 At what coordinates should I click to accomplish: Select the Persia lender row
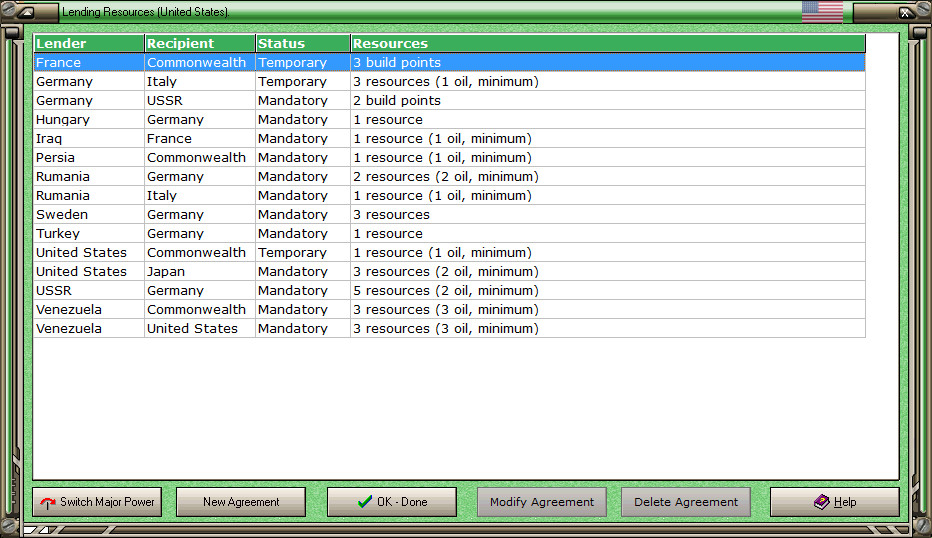[449, 158]
